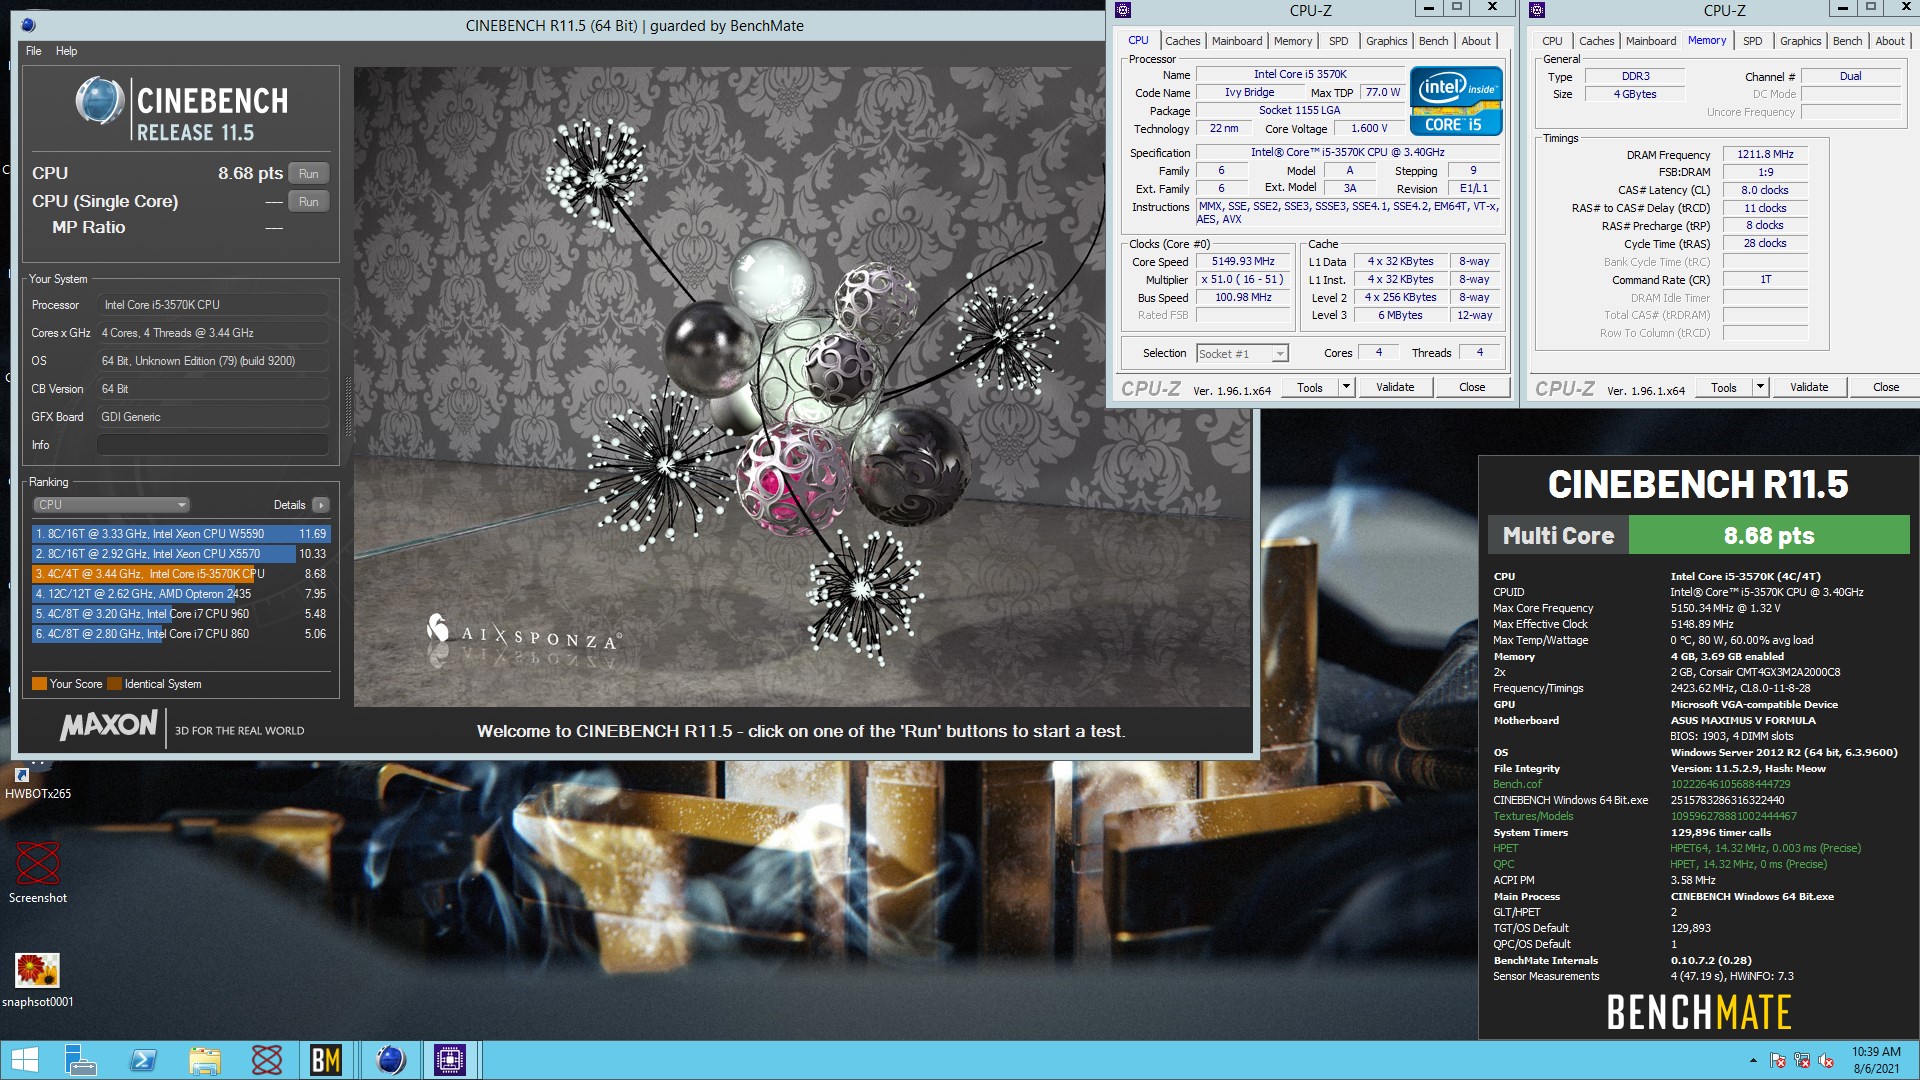1920x1080 pixels.
Task: Click Close in second CPU-Z window
Action: (x=1886, y=387)
